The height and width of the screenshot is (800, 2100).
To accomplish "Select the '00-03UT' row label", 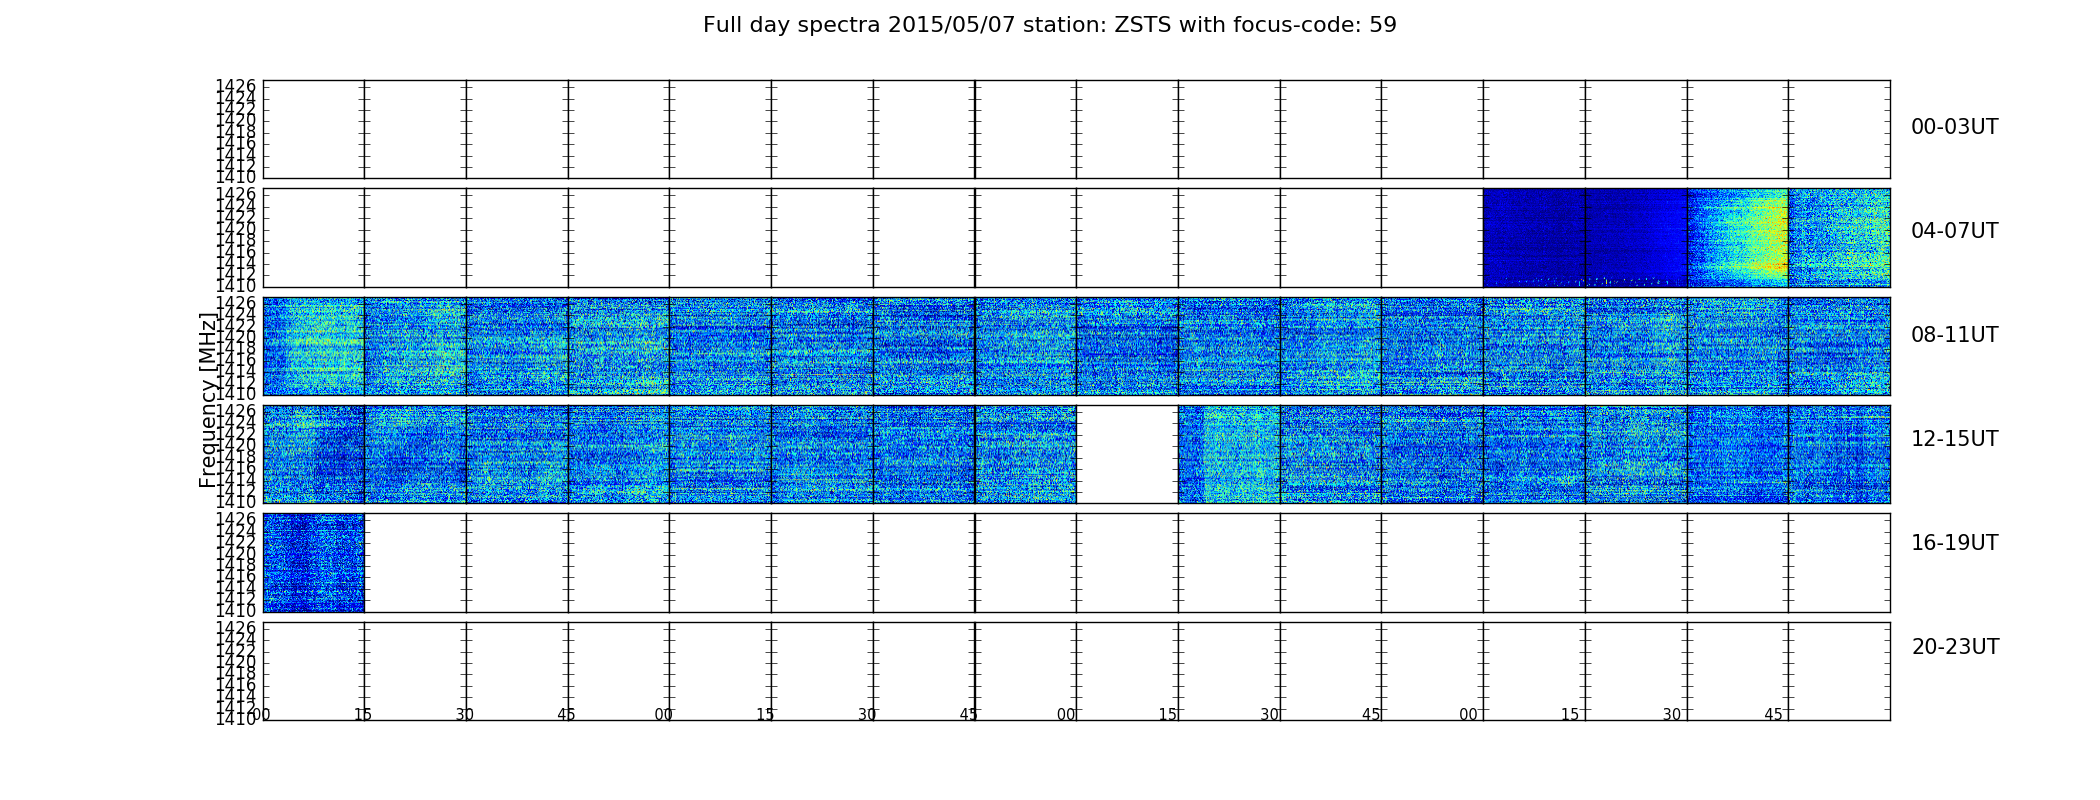I will point(1954,127).
